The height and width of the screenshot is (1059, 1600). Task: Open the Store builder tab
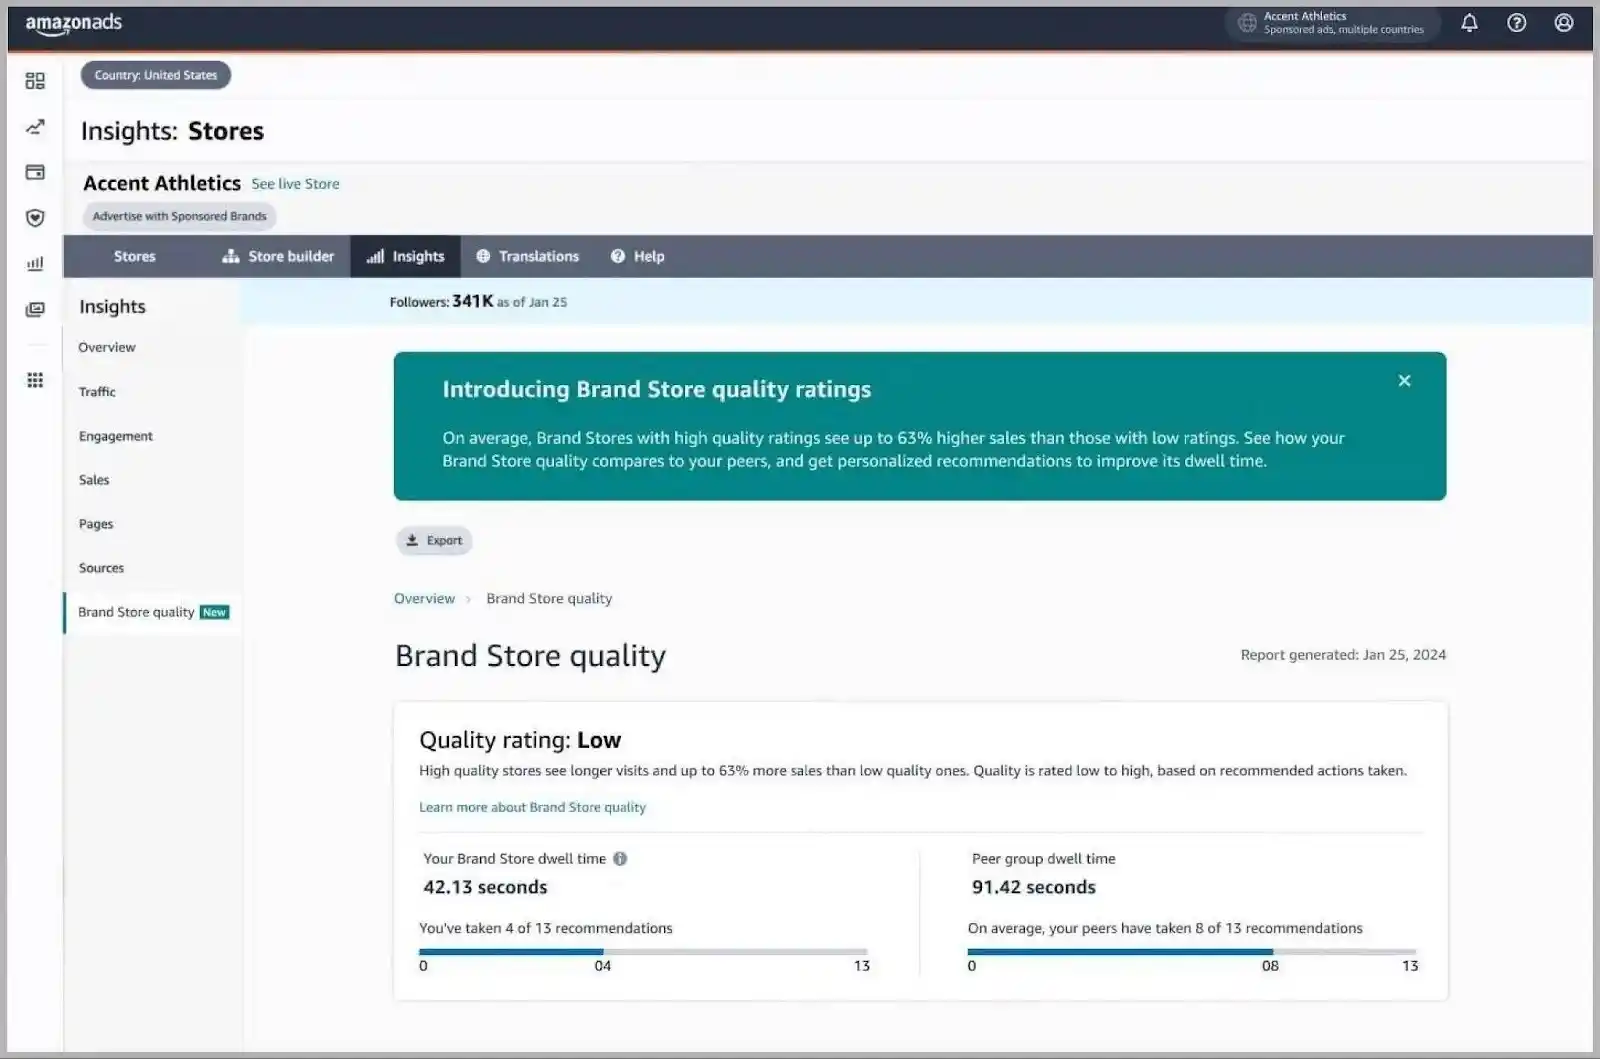point(278,257)
